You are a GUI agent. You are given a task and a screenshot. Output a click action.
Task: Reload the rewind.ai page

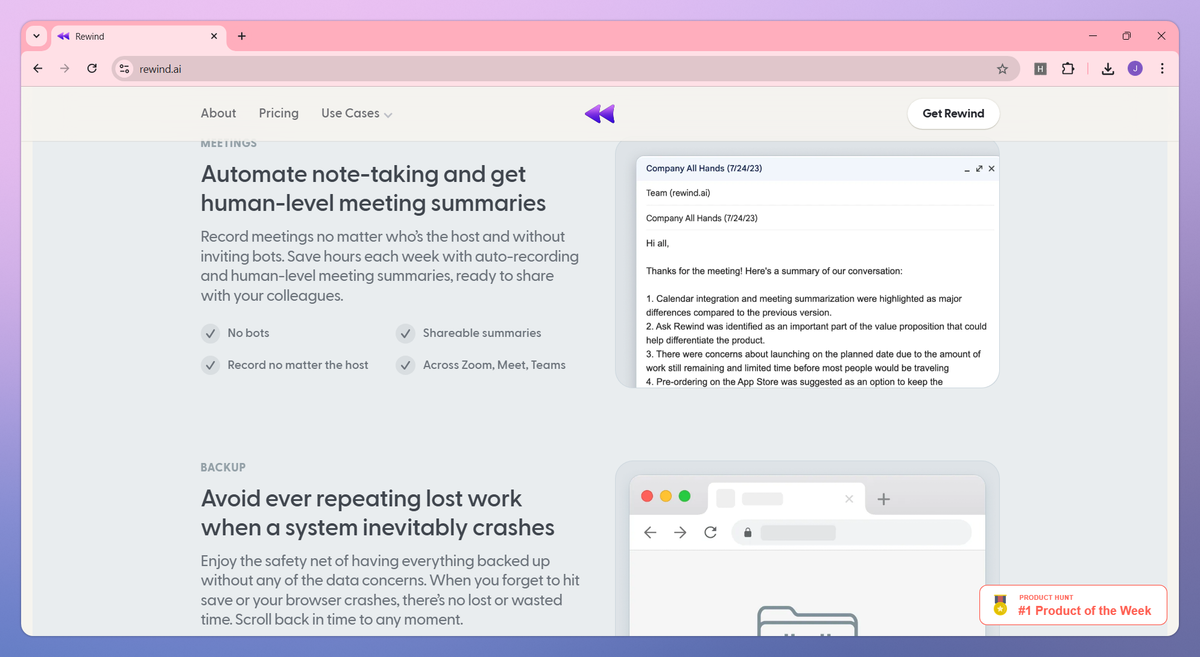tap(92, 69)
